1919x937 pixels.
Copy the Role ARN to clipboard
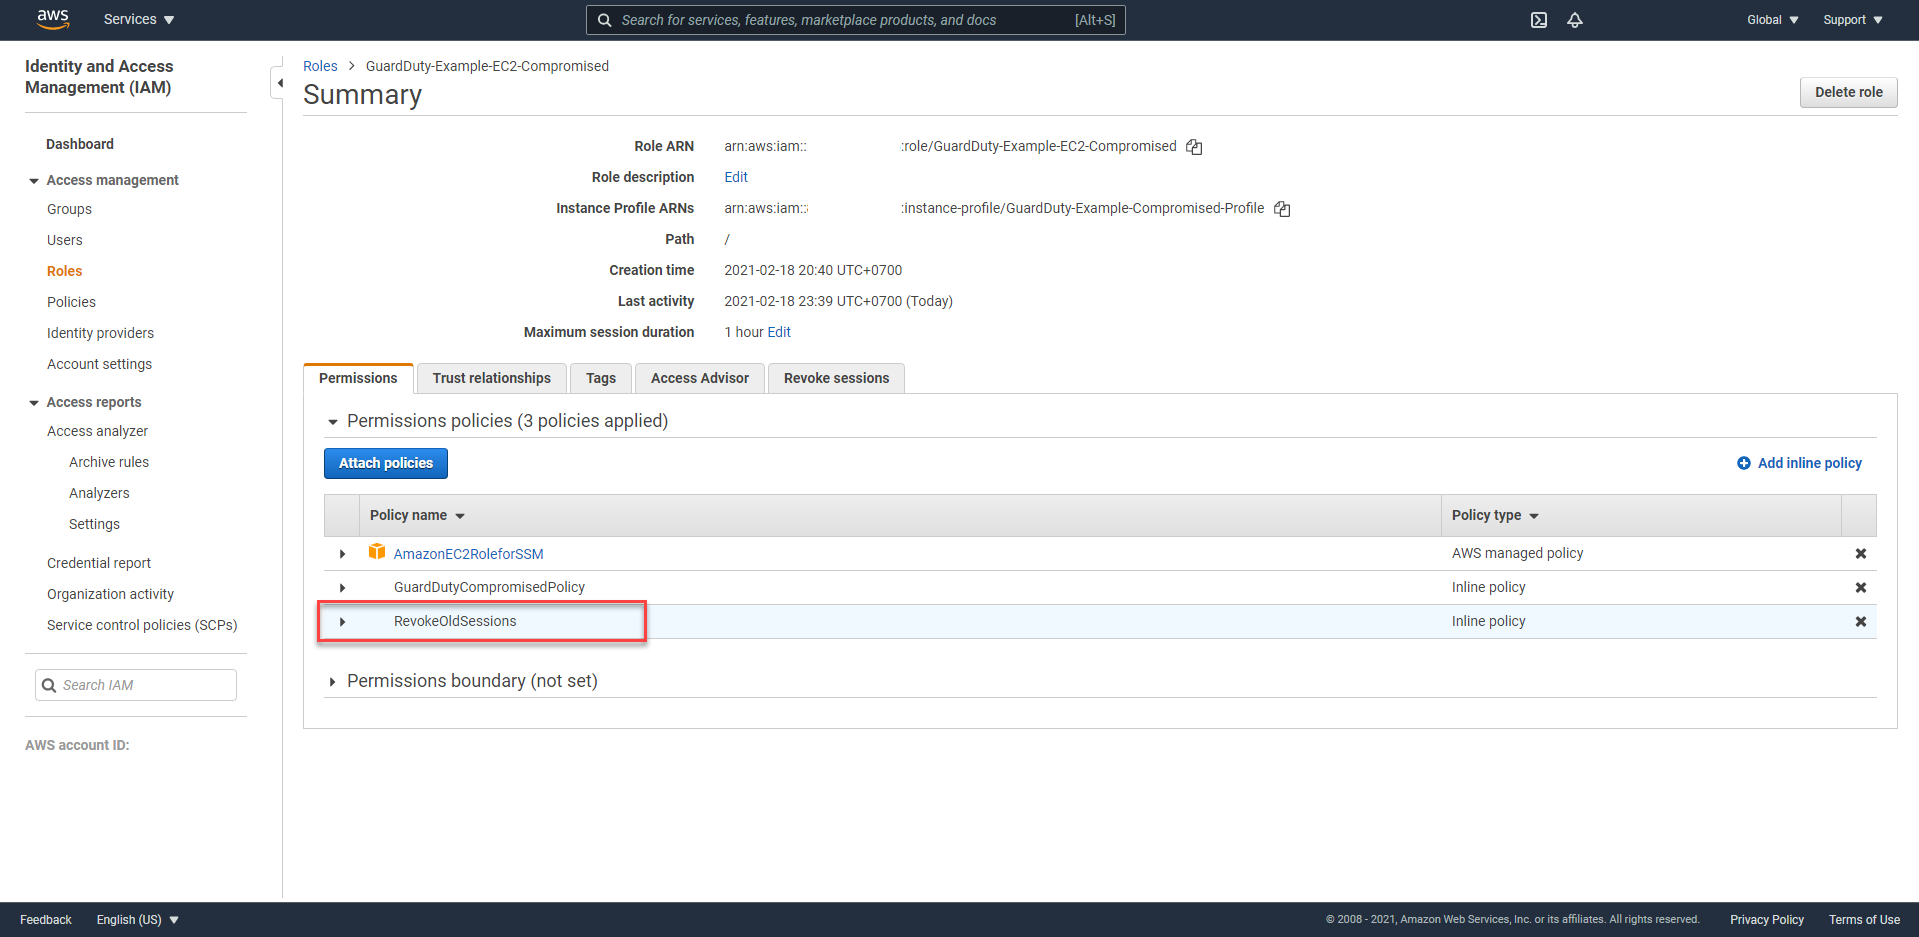click(x=1194, y=147)
